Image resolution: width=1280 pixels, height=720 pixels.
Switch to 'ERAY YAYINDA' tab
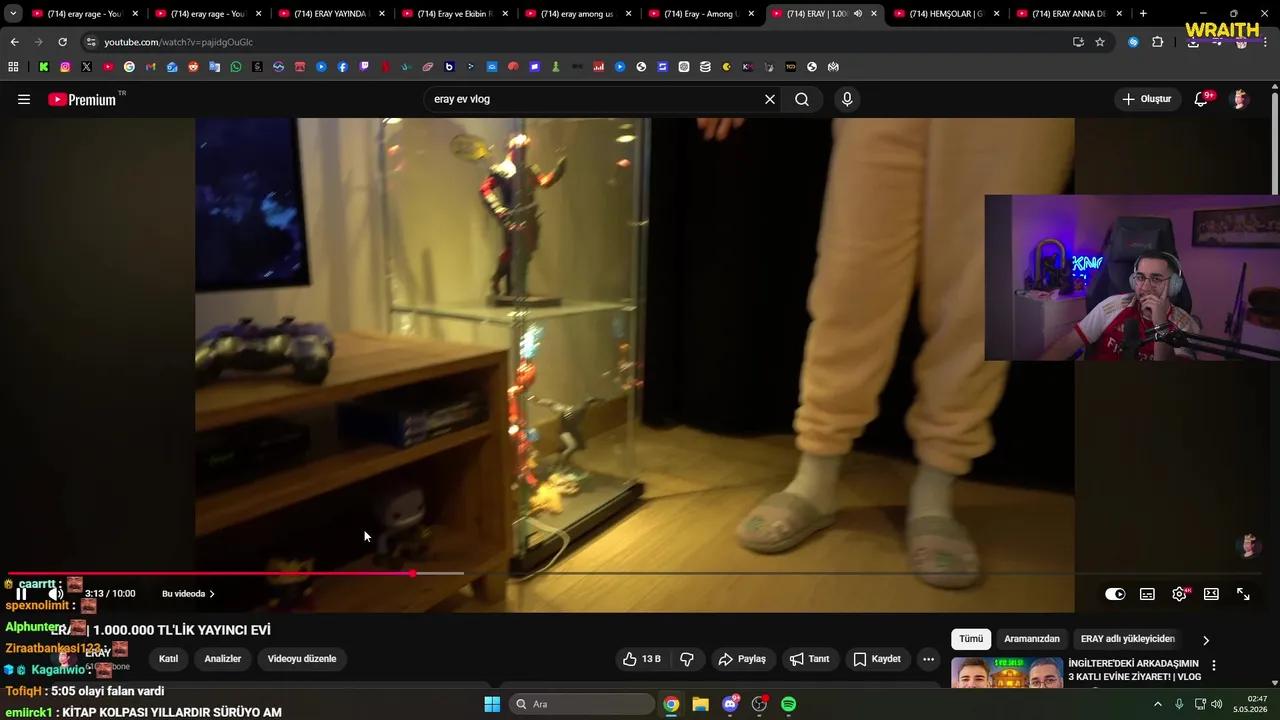tap(331, 14)
